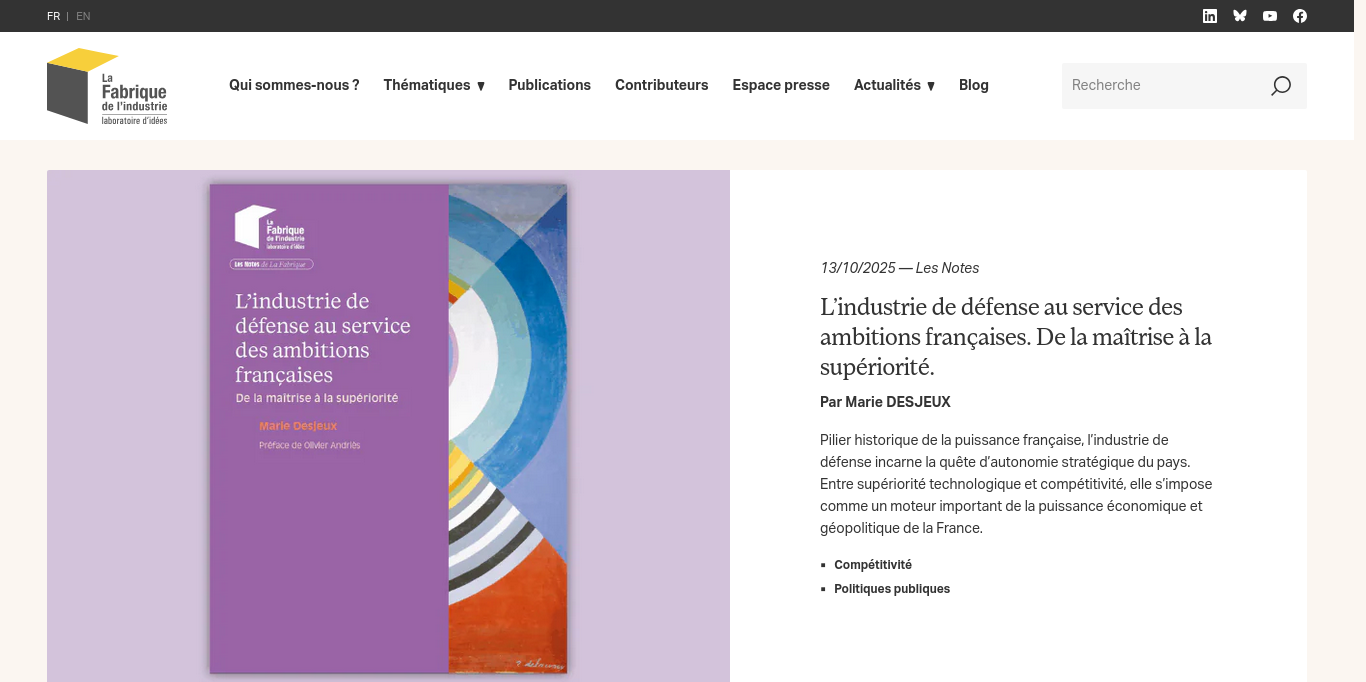The width and height of the screenshot is (1366, 682).
Task: Click the La Fabrique de l'industrie logo
Action: 107,85
